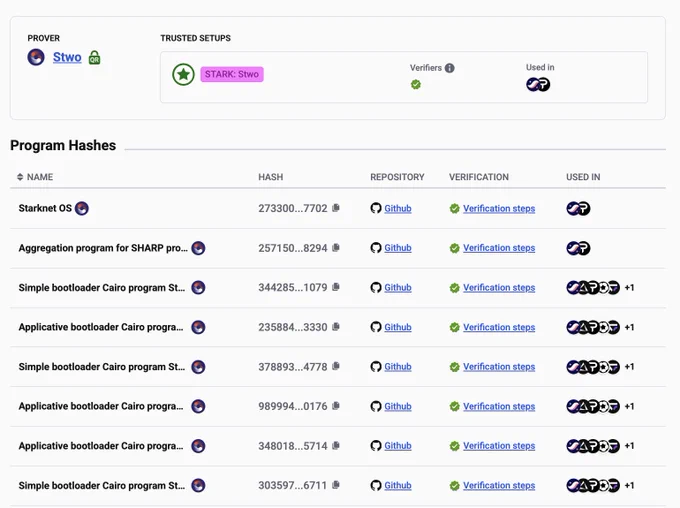
Task: Open Verification steps for Aggregation program row
Action: click(499, 248)
